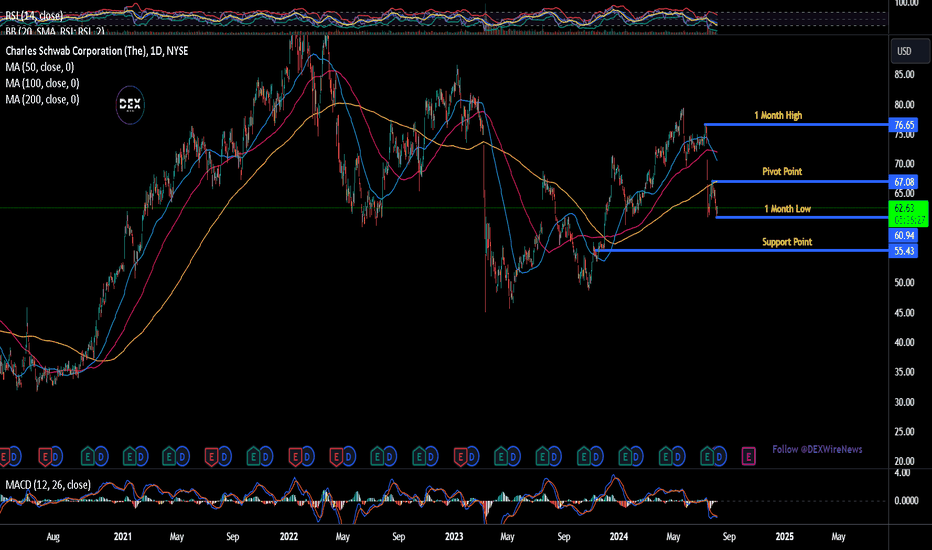Click the red earnings marker above the Aug label
Screen dimensions: 932x550
(45, 457)
